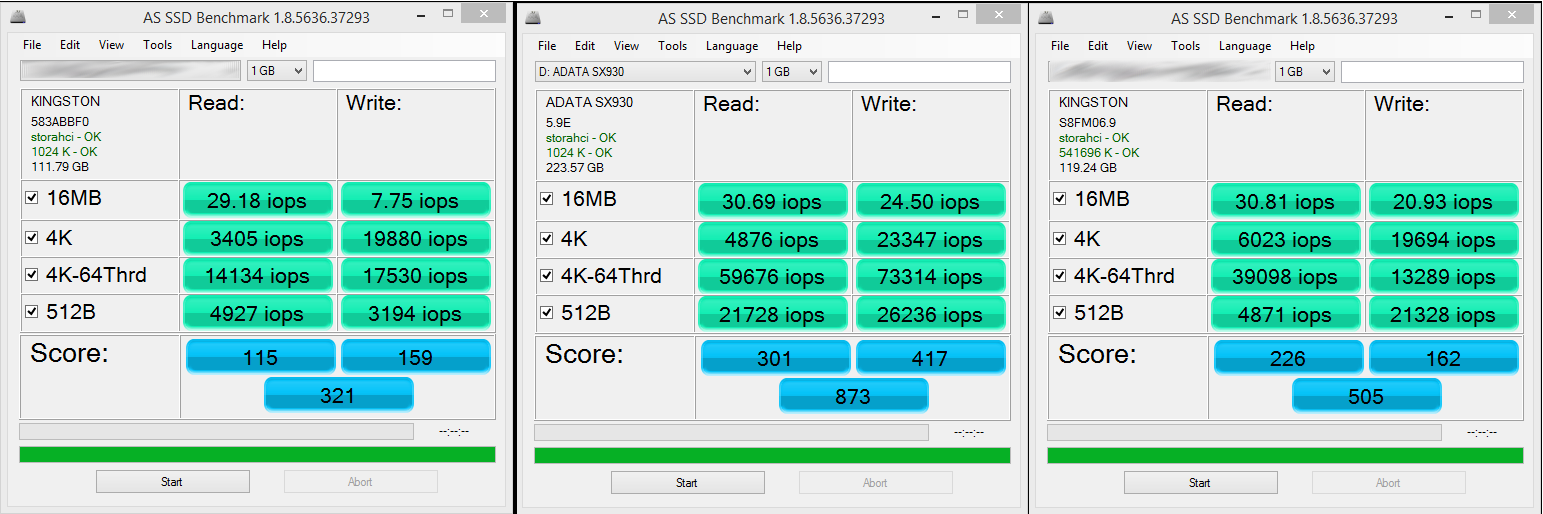Open Edit menu in Kingston 583ABBF0 window

(x=70, y=45)
